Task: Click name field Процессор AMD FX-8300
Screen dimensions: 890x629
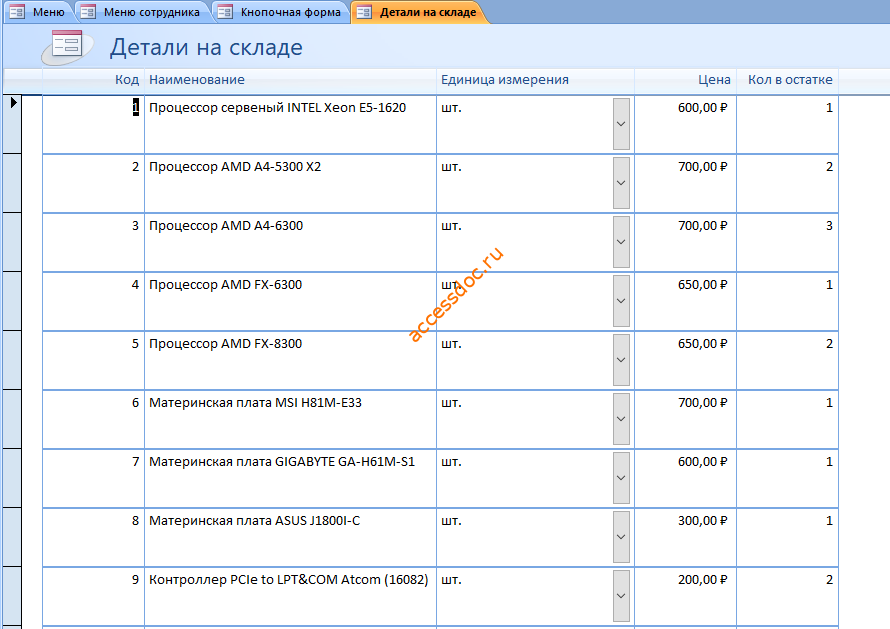Action: pos(291,360)
